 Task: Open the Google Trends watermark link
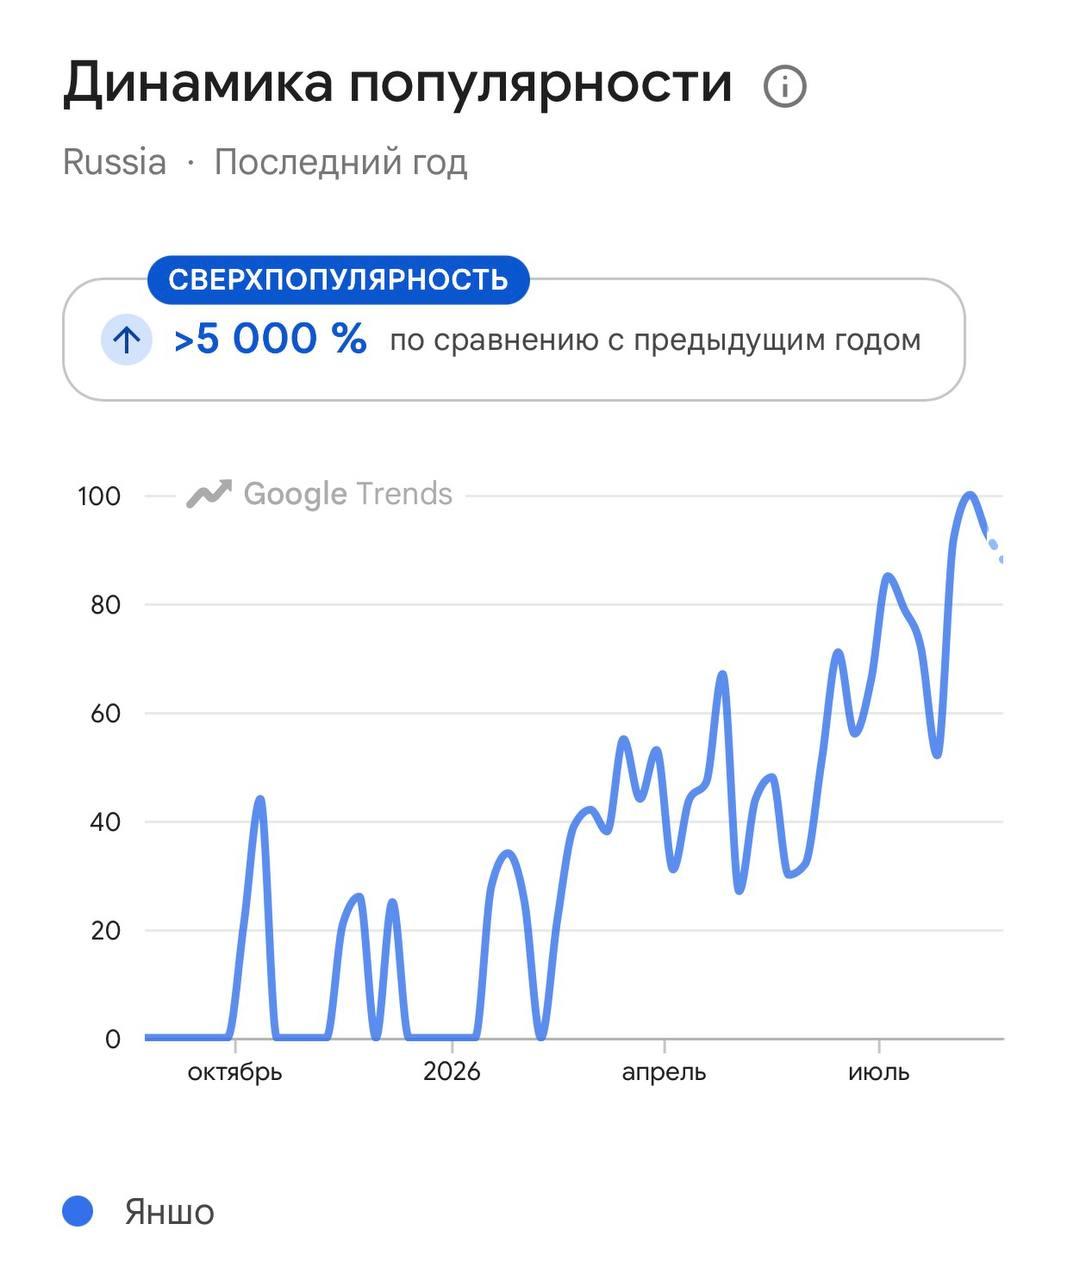coord(319,494)
